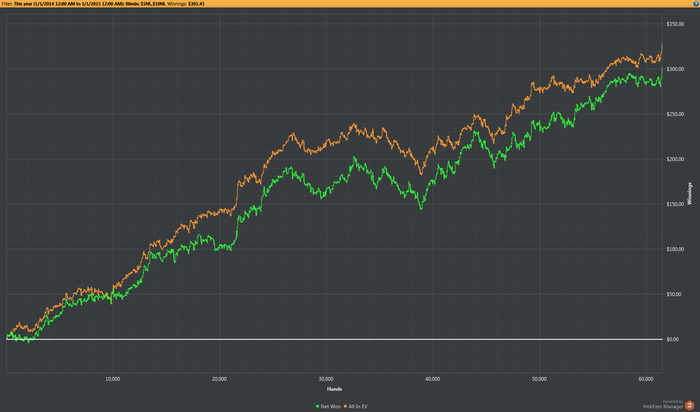Image resolution: width=700 pixels, height=412 pixels.
Task: Toggle the All-In EV legend entry
Action: (x=356, y=407)
